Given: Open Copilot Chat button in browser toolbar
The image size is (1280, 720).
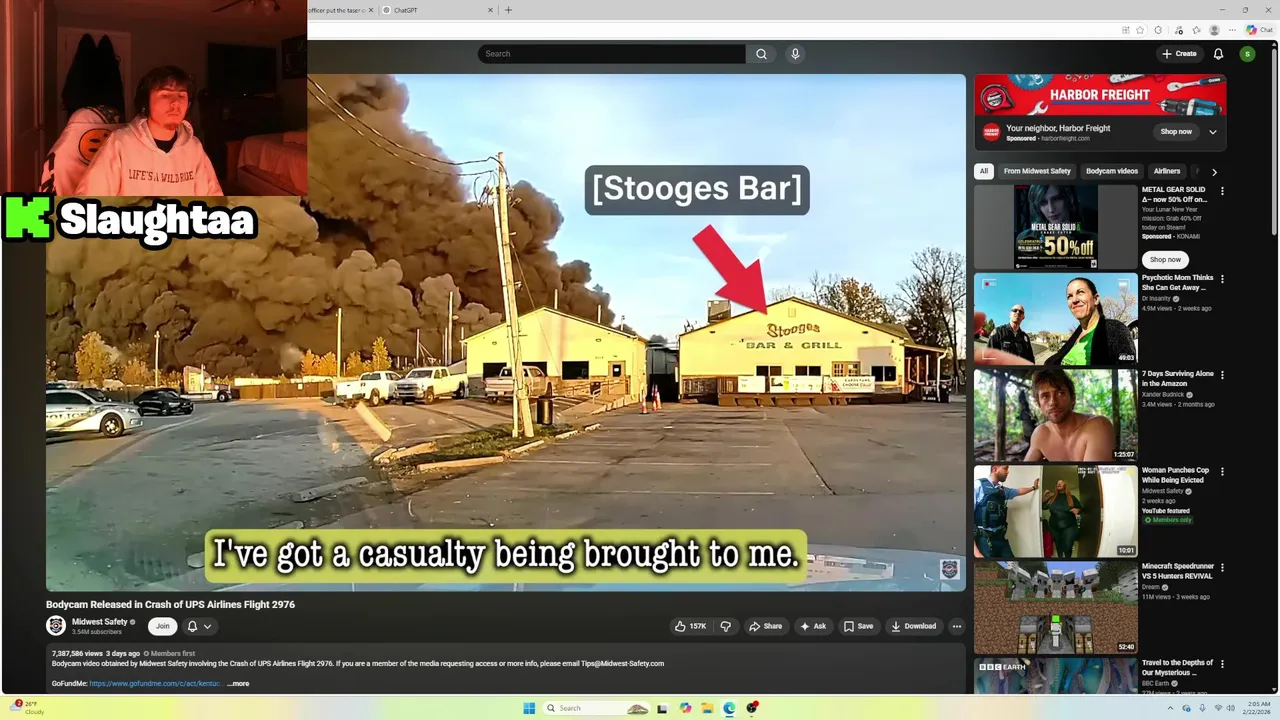Looking at the screenshot, I should 1259,30.
